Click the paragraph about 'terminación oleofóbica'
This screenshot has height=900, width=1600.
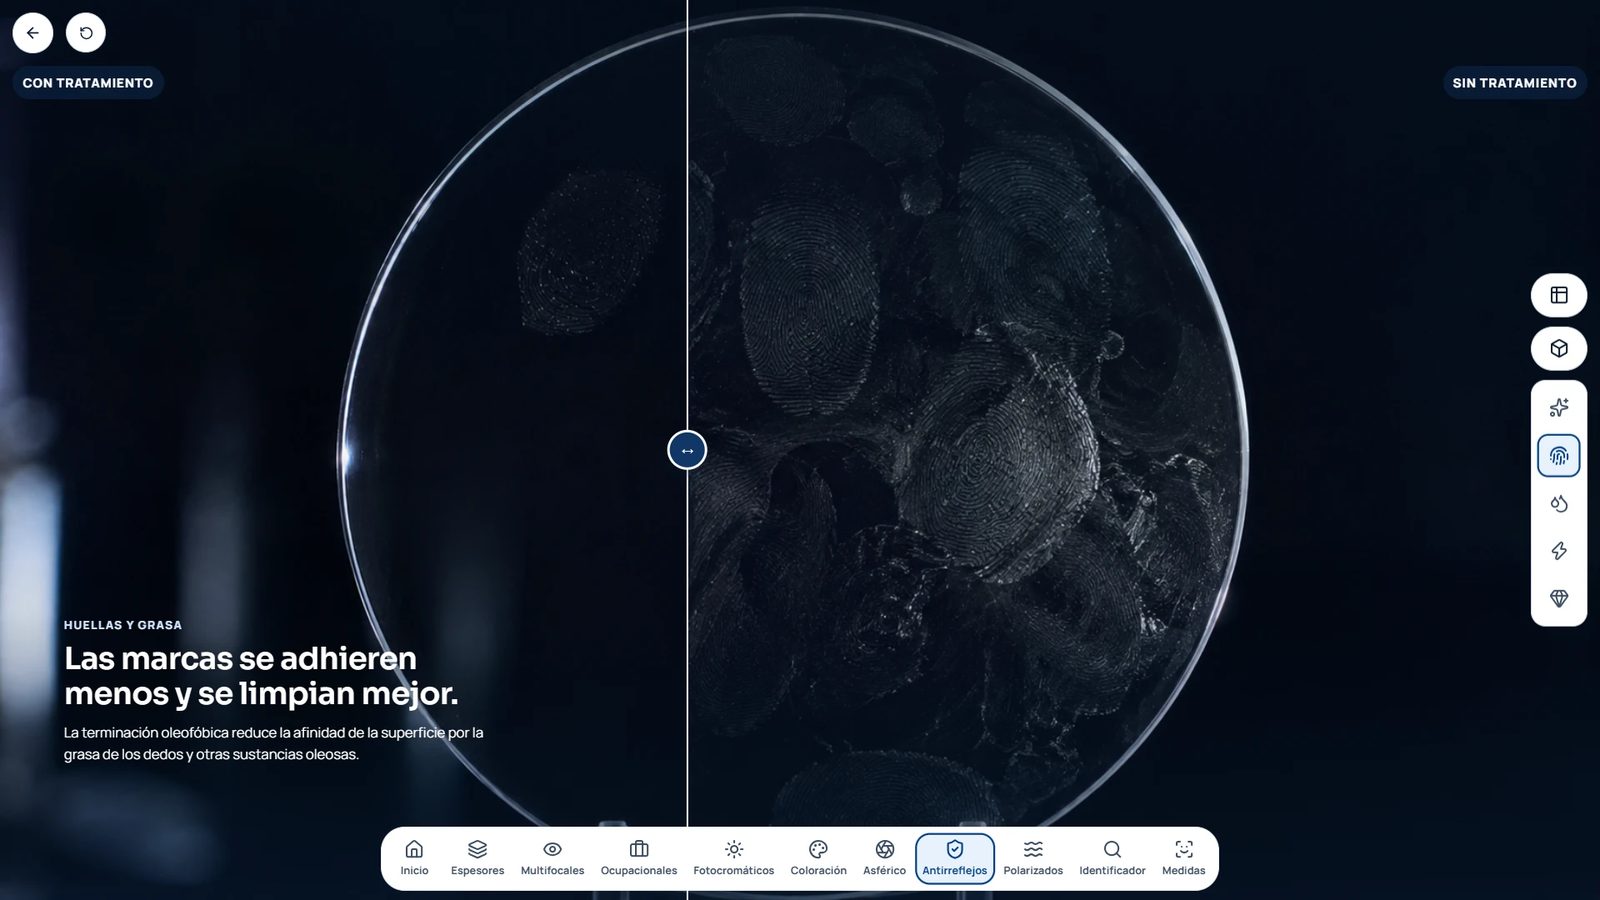click(x=274, y=743)
